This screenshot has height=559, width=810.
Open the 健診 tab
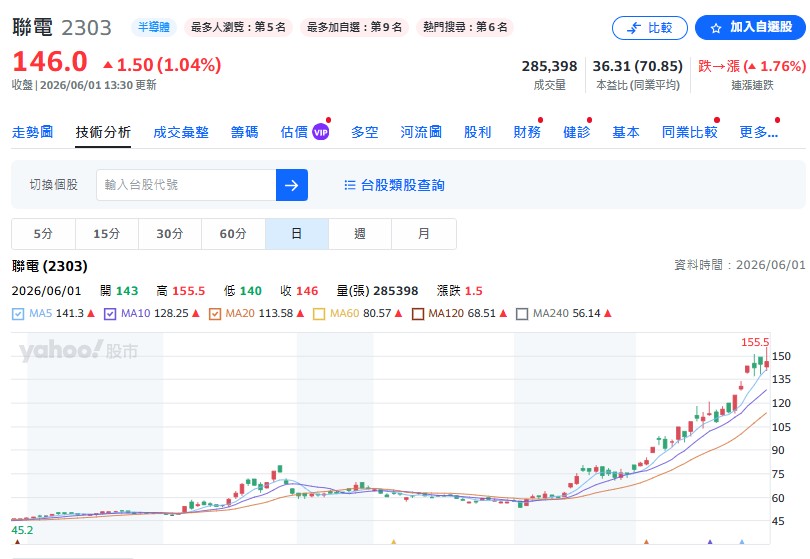pyautogui.click(x=577, y=132)
